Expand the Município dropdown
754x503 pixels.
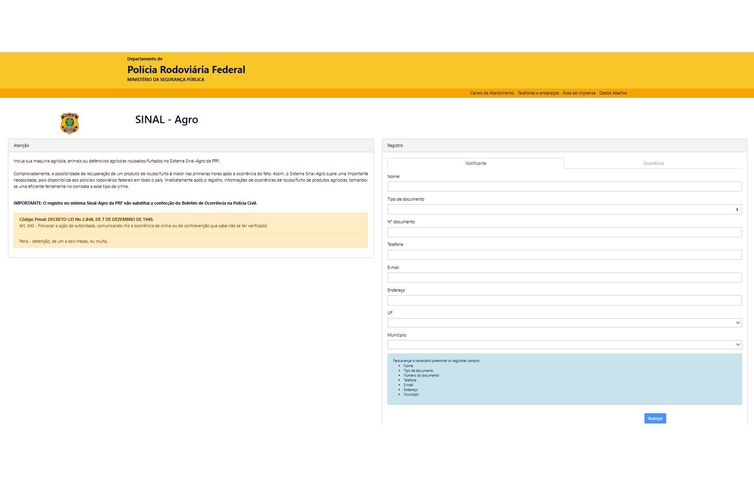pos(564,345)
